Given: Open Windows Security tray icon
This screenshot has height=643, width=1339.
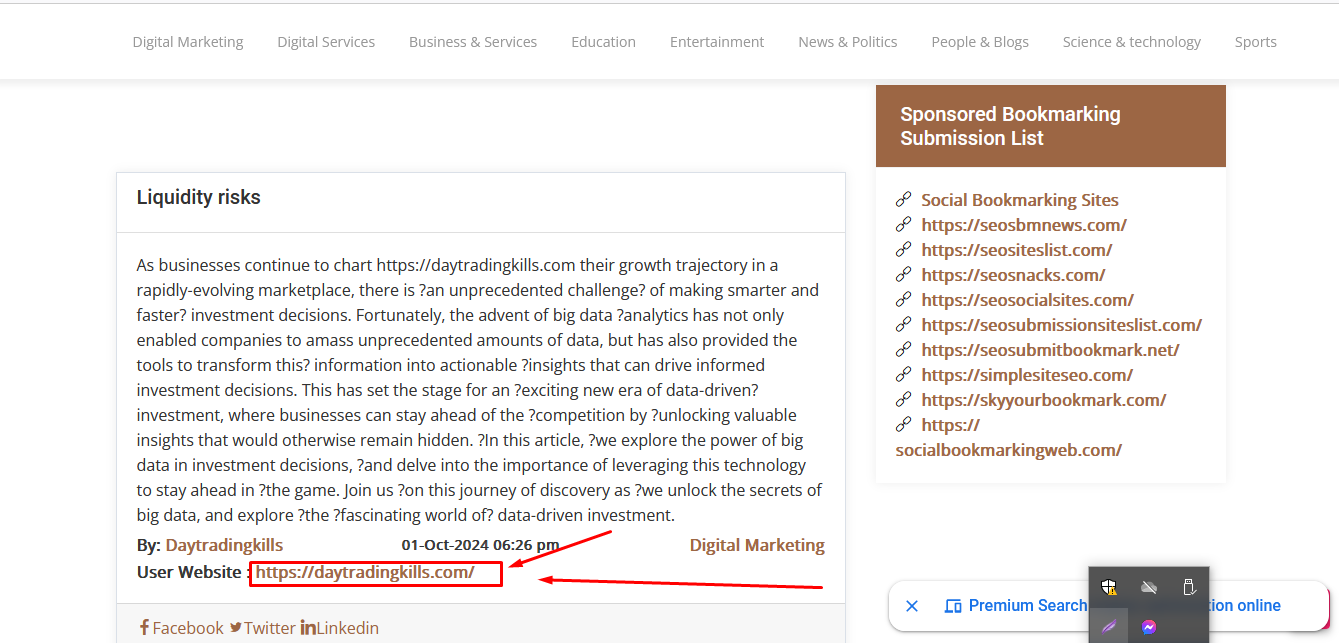Looking at the screenshot, I should (x=1108, y=587).
